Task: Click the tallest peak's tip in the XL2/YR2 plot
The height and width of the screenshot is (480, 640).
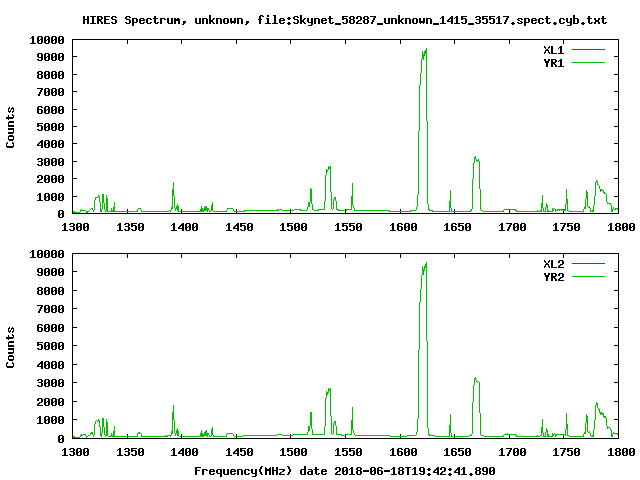Action: click(x=426, y=263)
